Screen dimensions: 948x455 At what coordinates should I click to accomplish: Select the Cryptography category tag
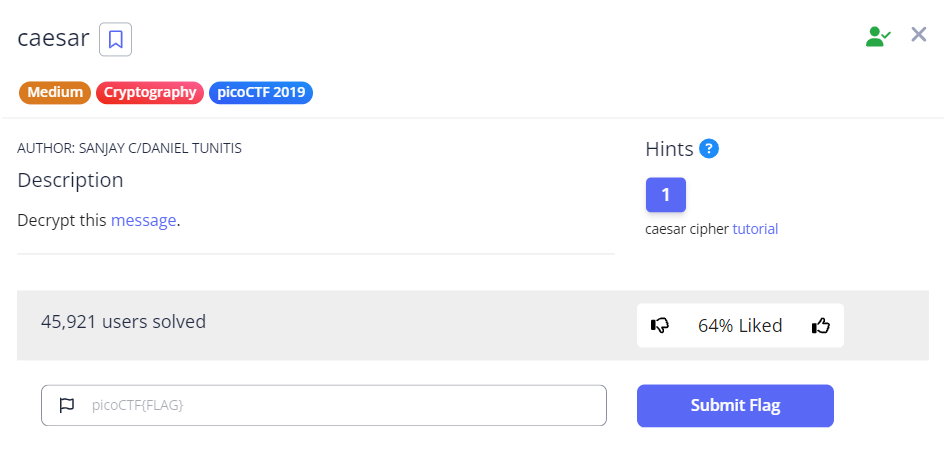click(x=150, y=93)
